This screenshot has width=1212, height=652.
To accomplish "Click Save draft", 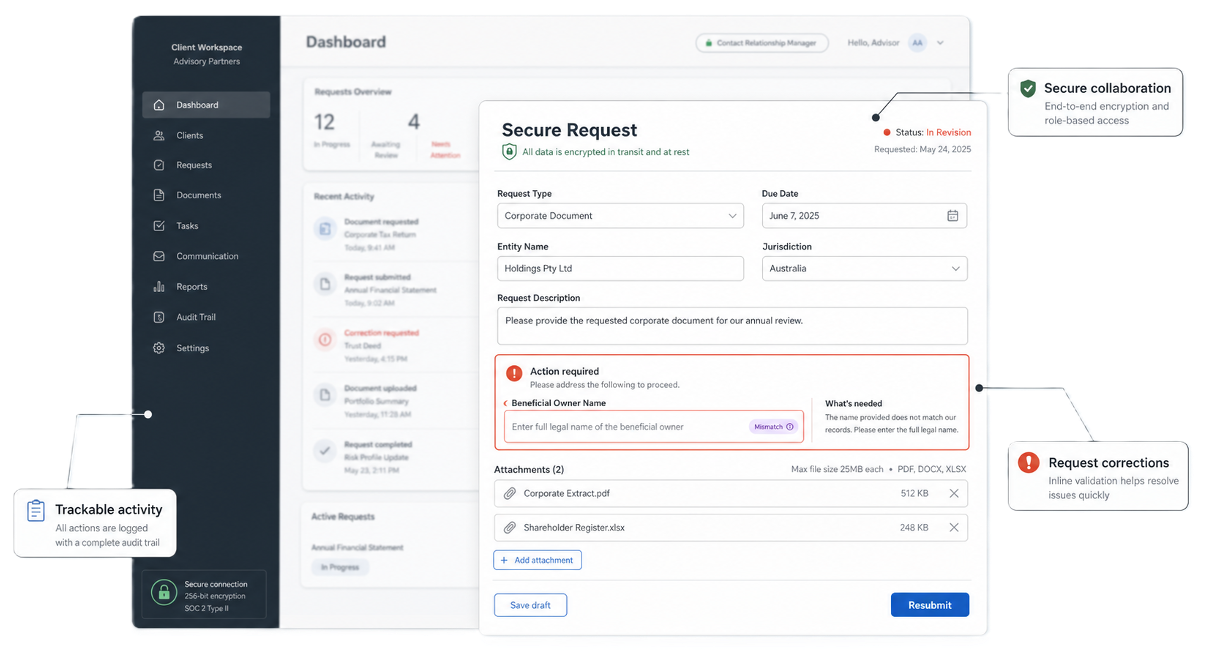I will pos(530,605).
